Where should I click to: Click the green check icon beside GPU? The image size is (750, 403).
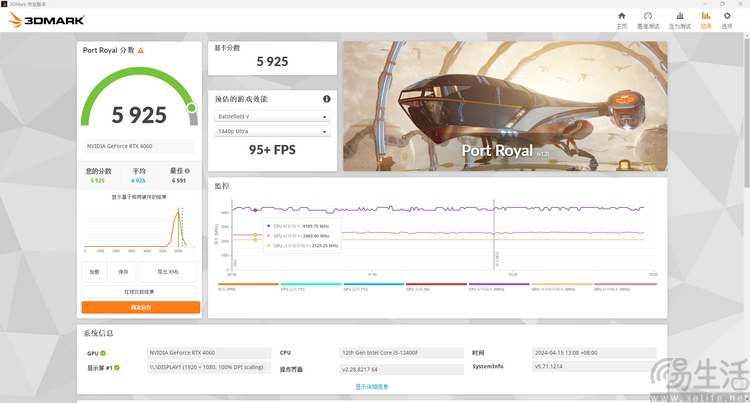pos(103,353)
